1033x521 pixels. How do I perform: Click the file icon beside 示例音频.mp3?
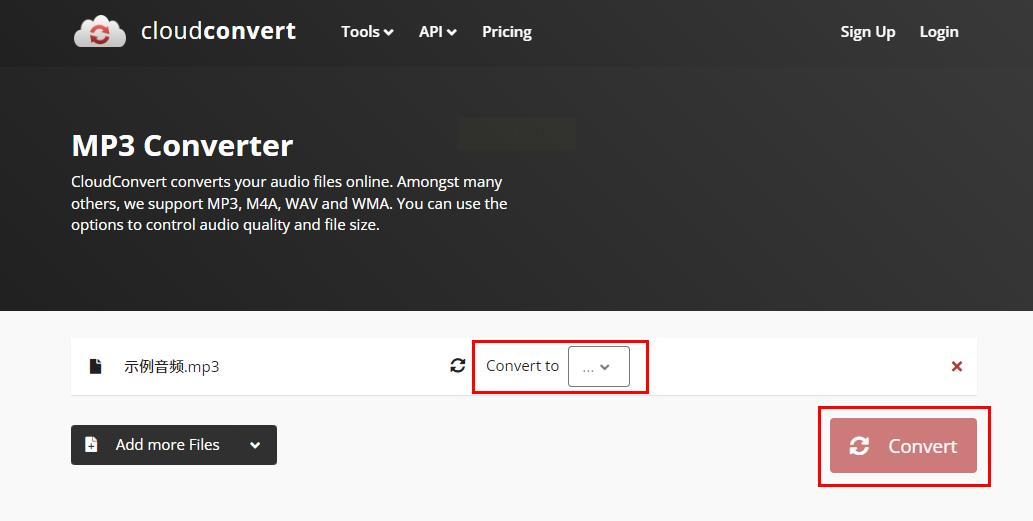click(x=96, y=366)
